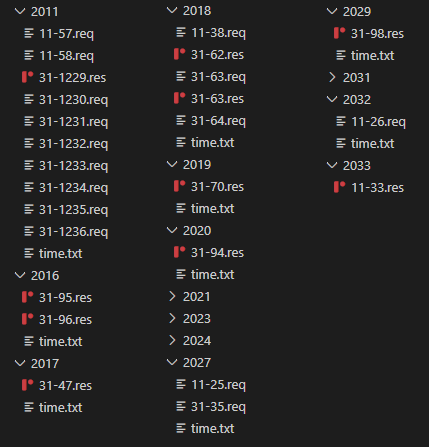Click the red icon of 11-33.res
This screenshot has width=429, height=447.
coord(340,187)
